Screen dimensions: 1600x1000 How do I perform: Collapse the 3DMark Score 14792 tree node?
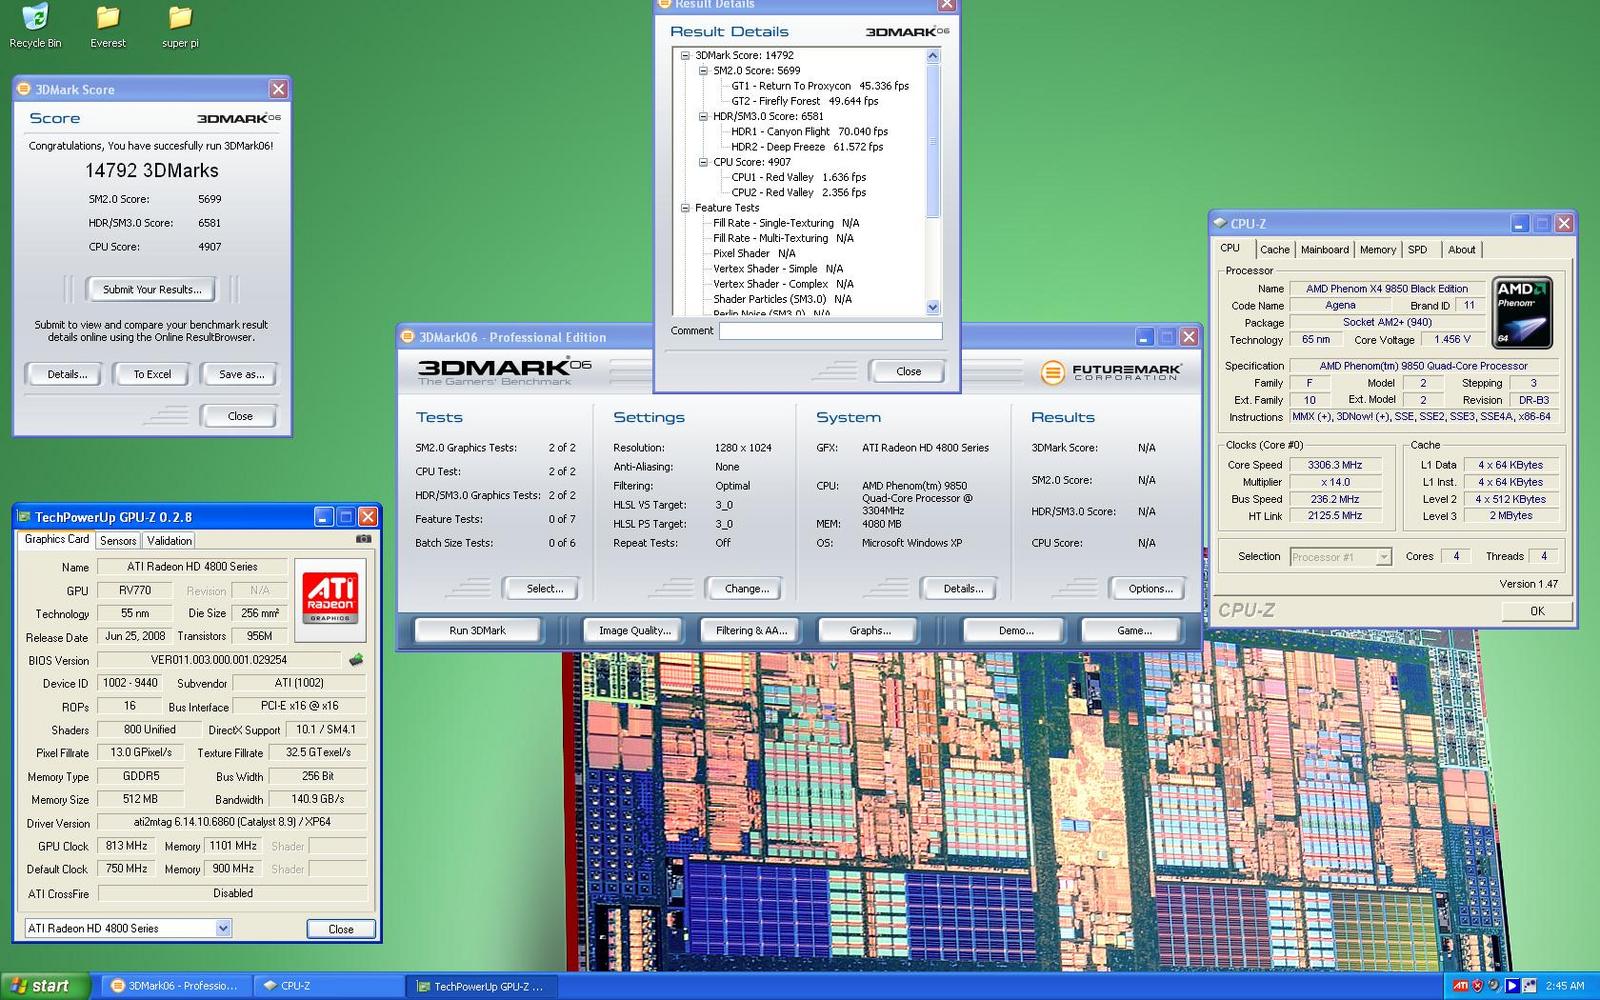tap(685, 56)
